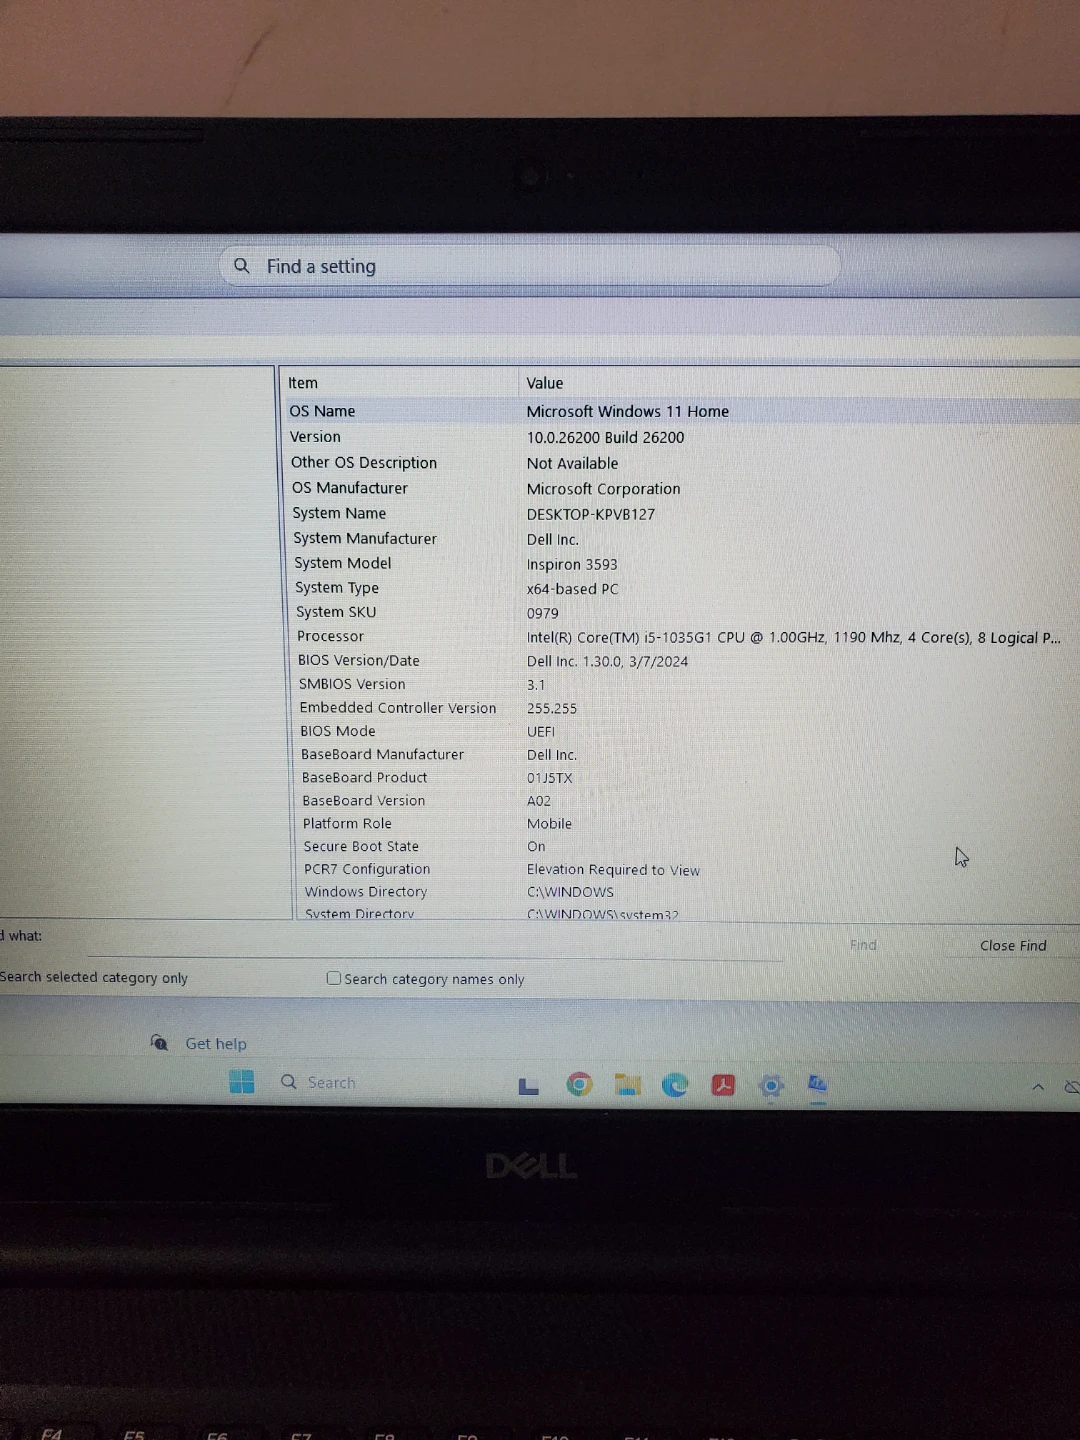Click the value 255.255
Viewport: 1080px width, 1440px height.
pyautogui.click(x=552, y=708)
